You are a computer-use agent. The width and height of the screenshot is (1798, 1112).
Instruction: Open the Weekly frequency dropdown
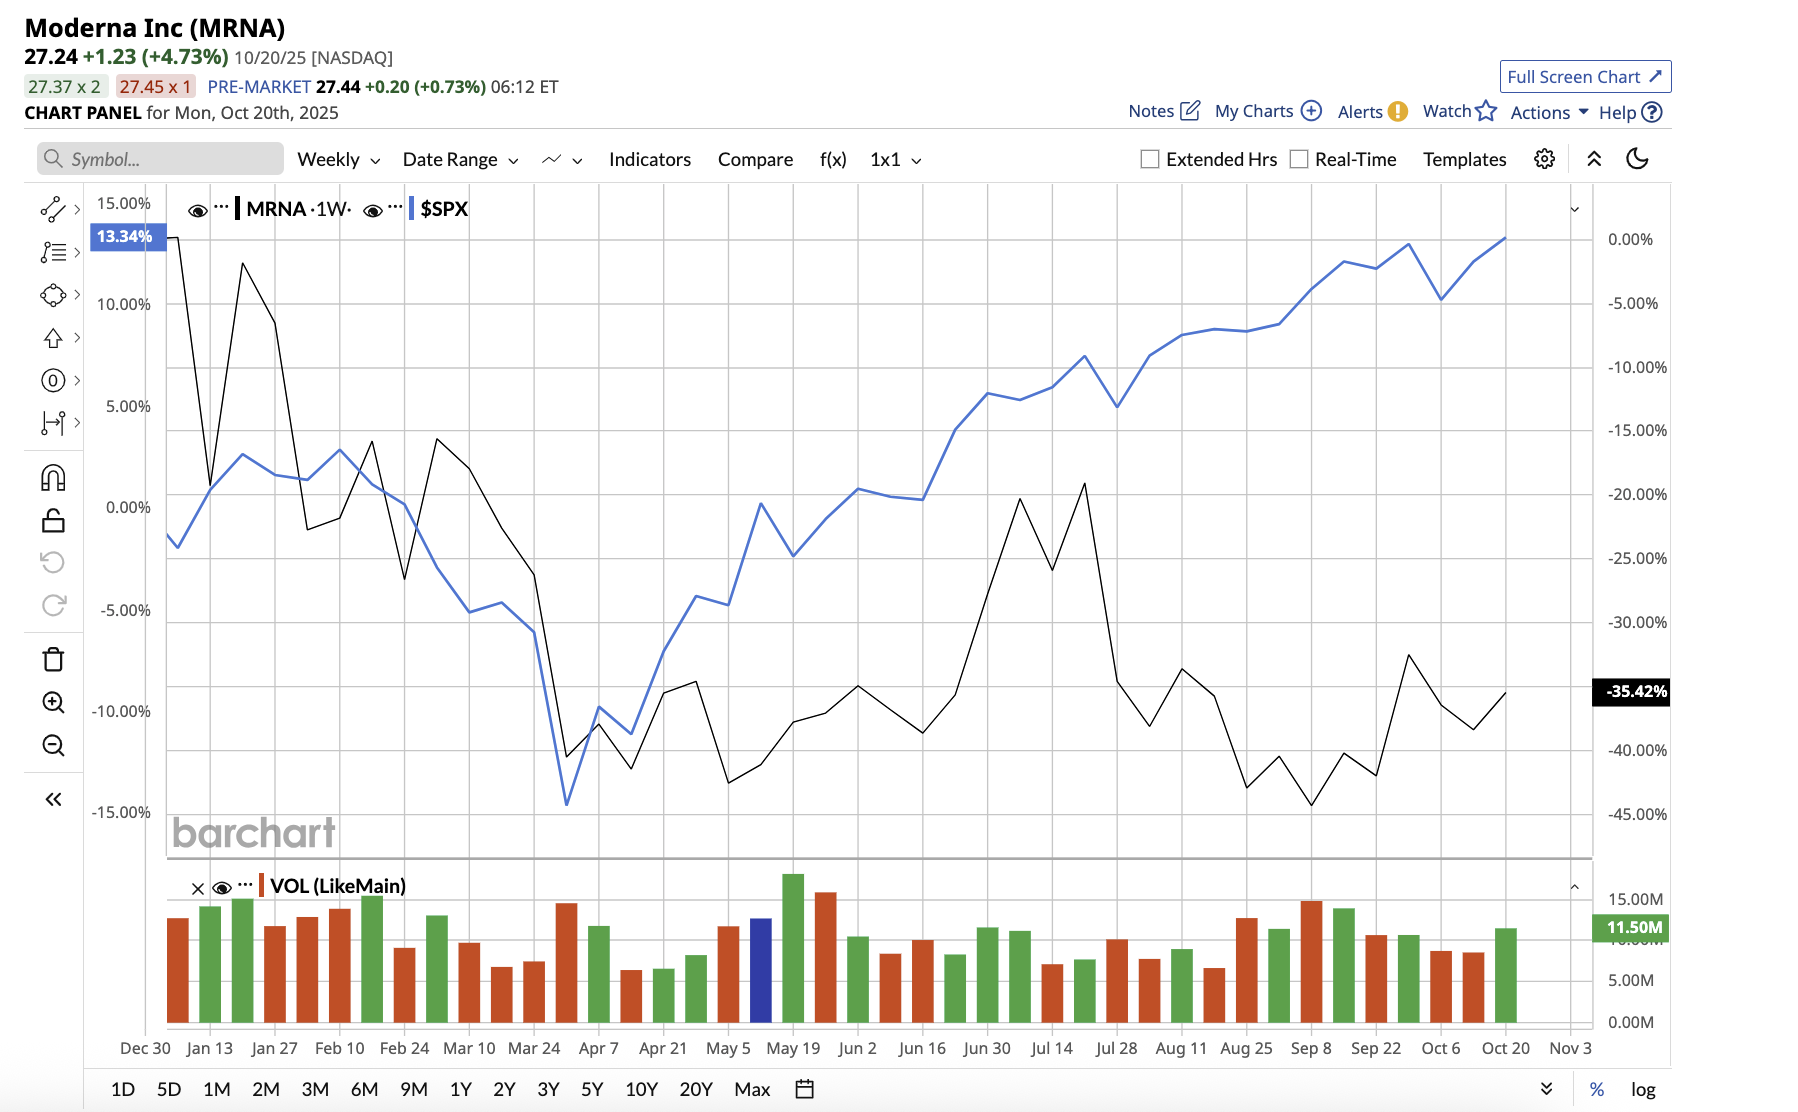coord(339,159)
